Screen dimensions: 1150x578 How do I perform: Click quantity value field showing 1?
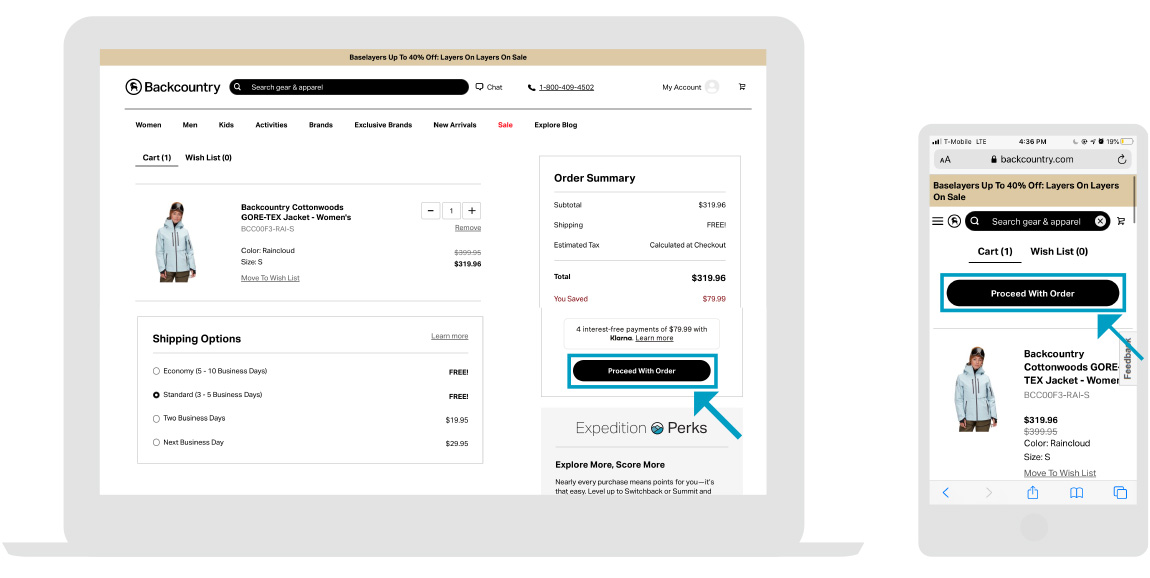[x=451, y=211]
